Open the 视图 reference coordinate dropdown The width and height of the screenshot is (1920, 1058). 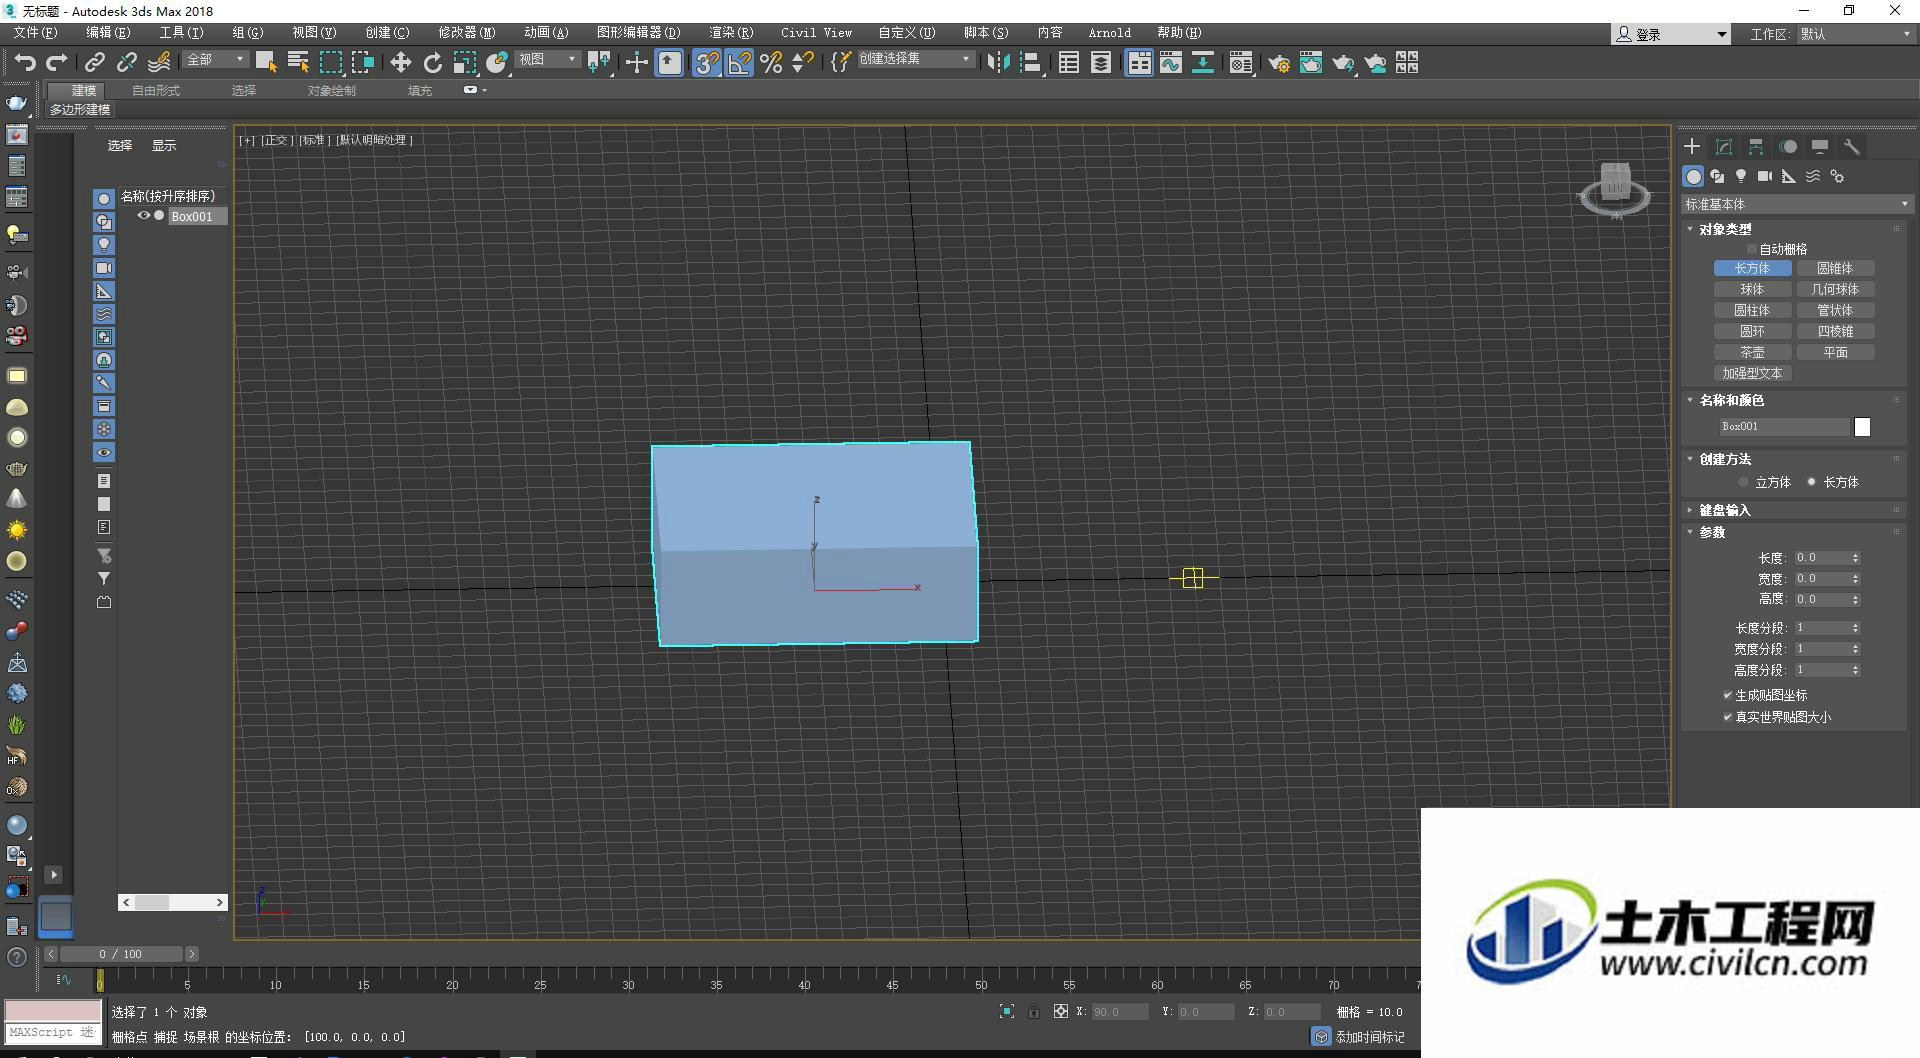click(x=548, y=60)
